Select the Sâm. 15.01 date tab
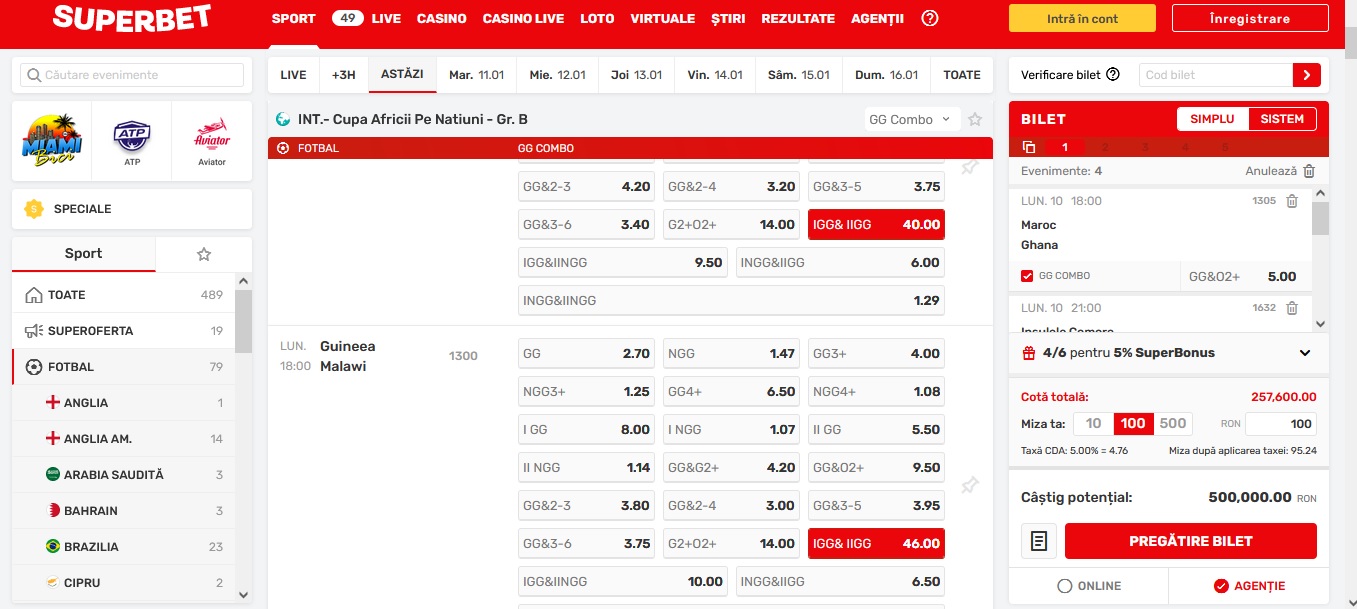 pos(799,75)
